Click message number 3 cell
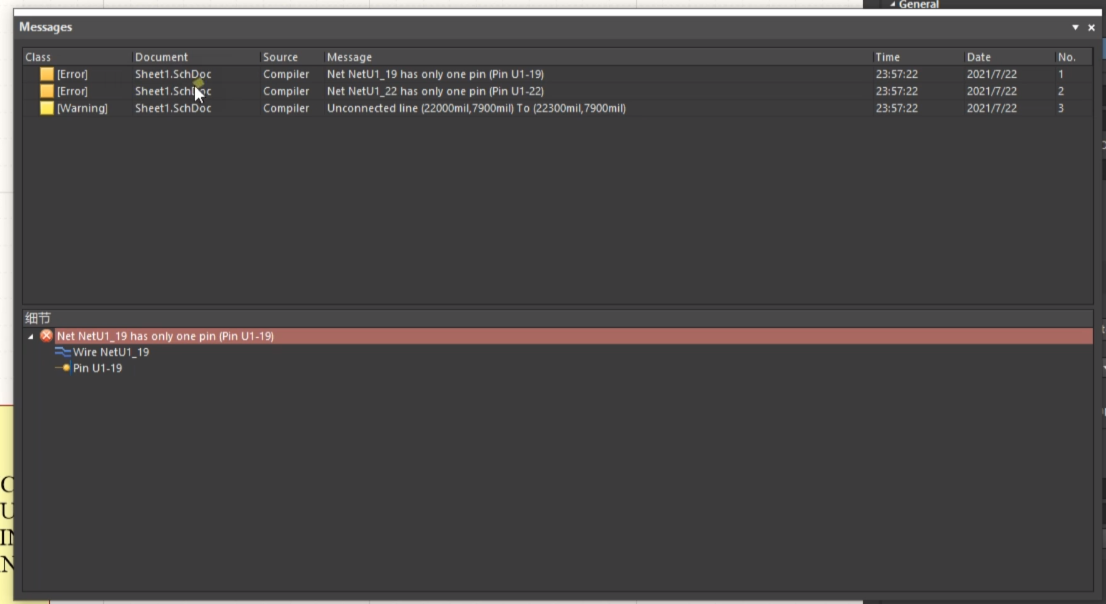The width and height of the screenshot is (1106, 604). click(x=1060, y=108)
